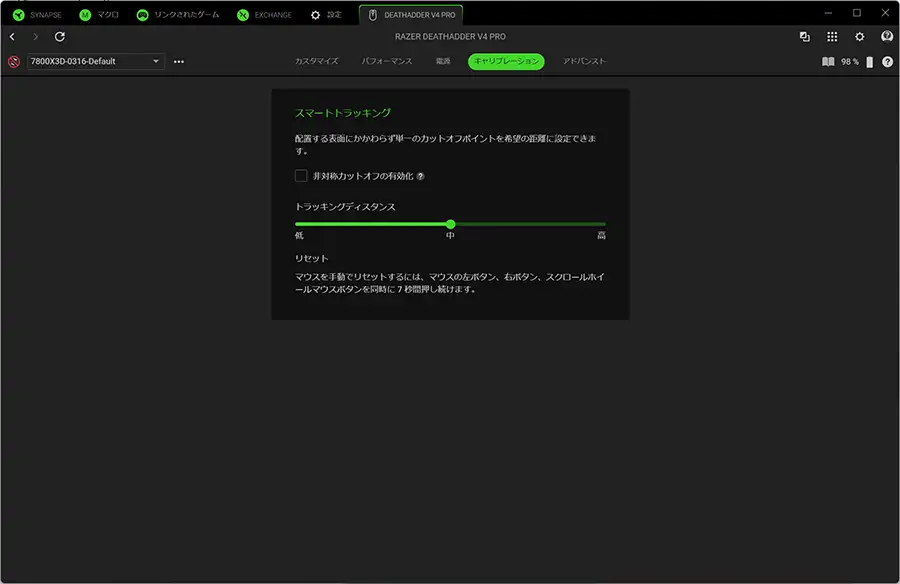
Task: Close the Razer Synapse window
Action: (x=885, y=13)
